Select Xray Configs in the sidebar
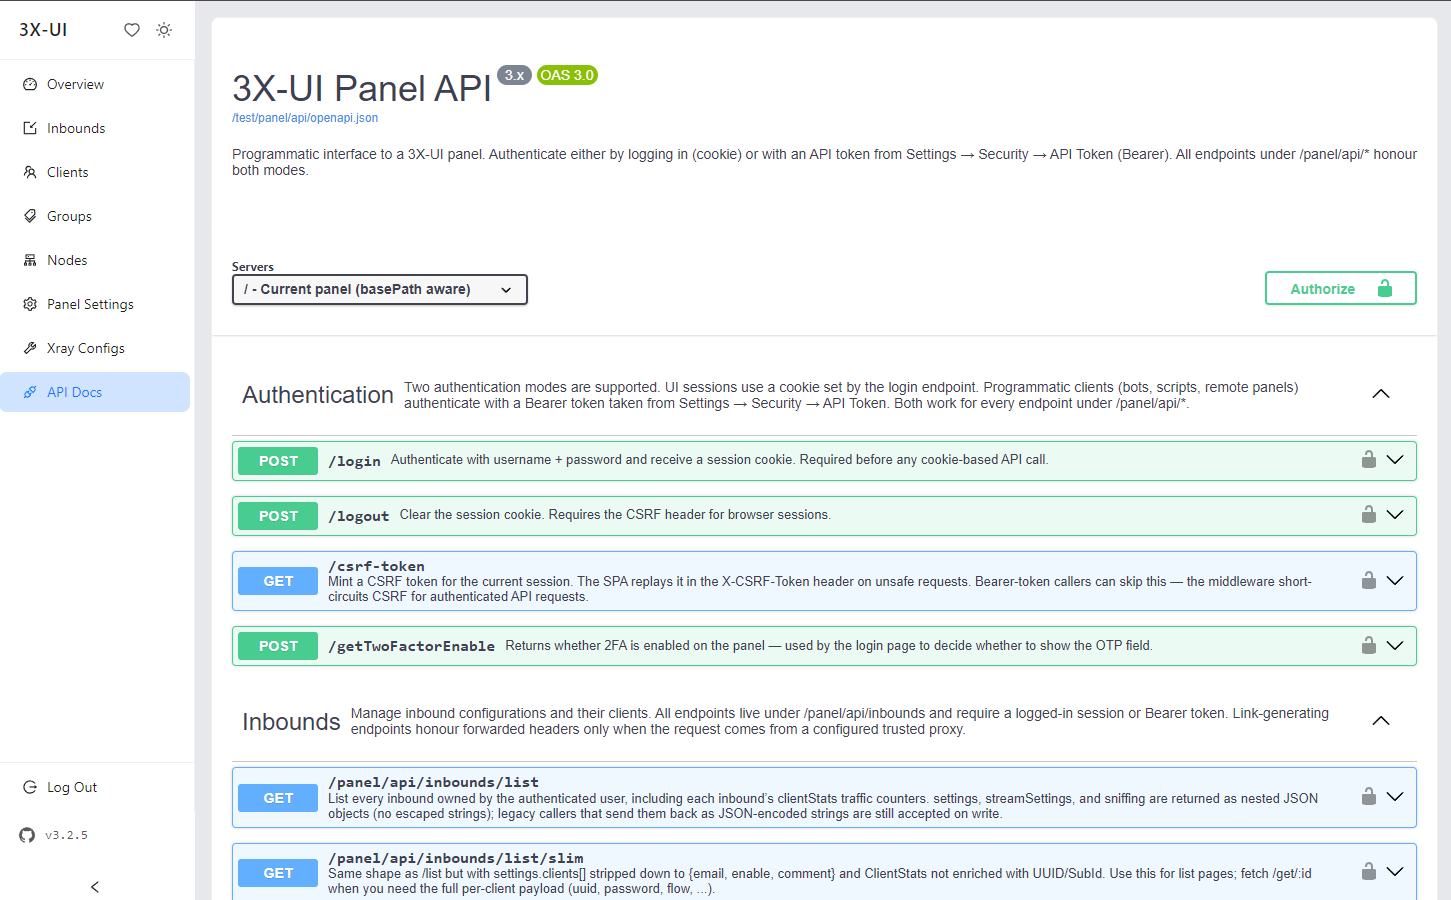The height and width of the screenshot is (900, 1451). pyautogui.click(x=95, y=348)
